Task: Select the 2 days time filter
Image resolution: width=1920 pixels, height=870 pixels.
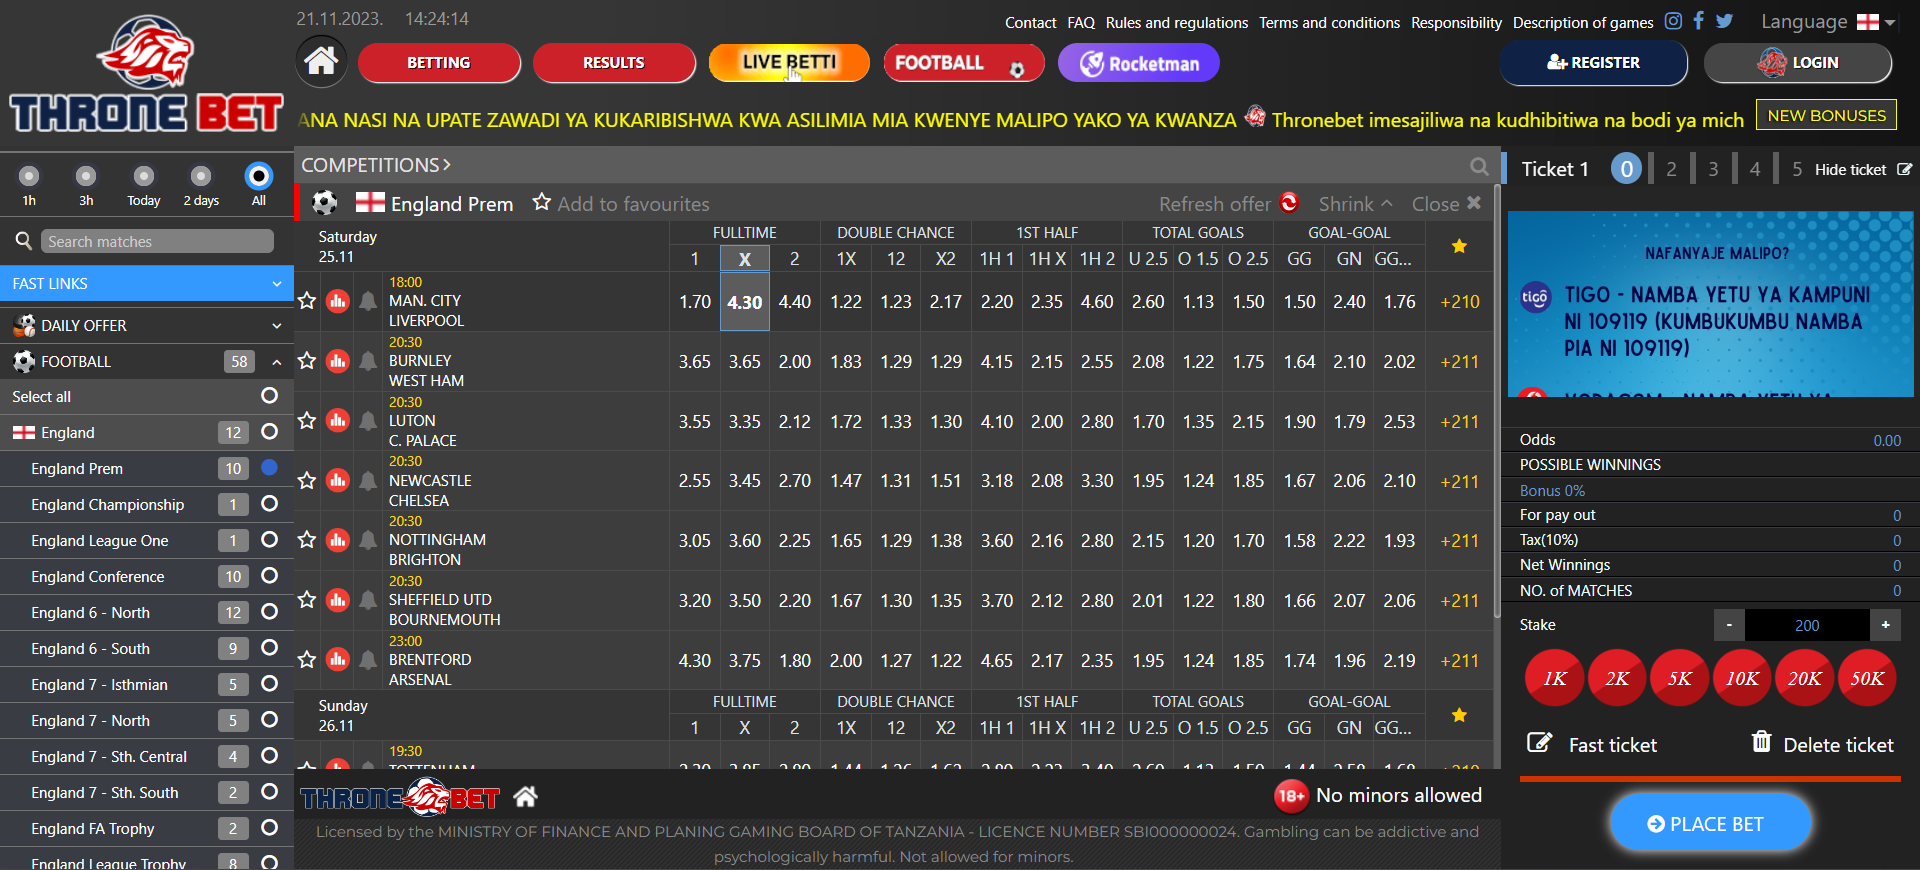Action: click(x=201, y=176)
